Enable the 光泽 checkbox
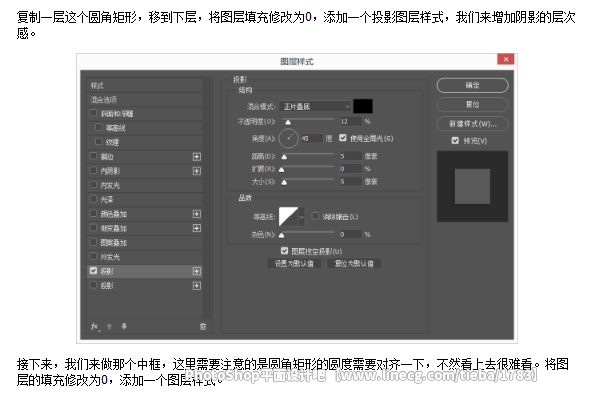The height and width of the screenshot is (394, 593). [93, 199]
